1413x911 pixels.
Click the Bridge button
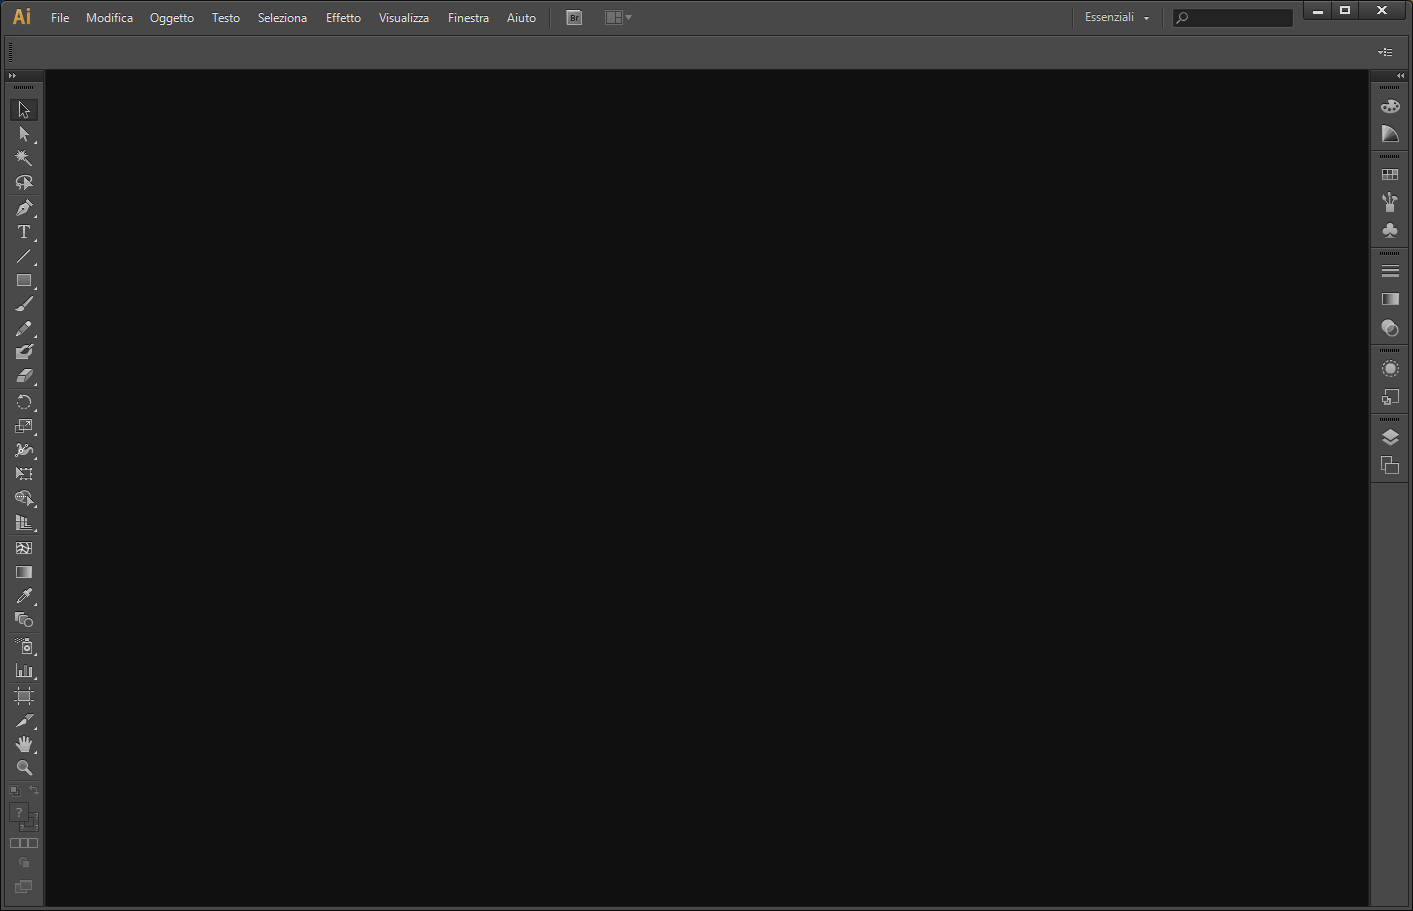click(574, 18)
